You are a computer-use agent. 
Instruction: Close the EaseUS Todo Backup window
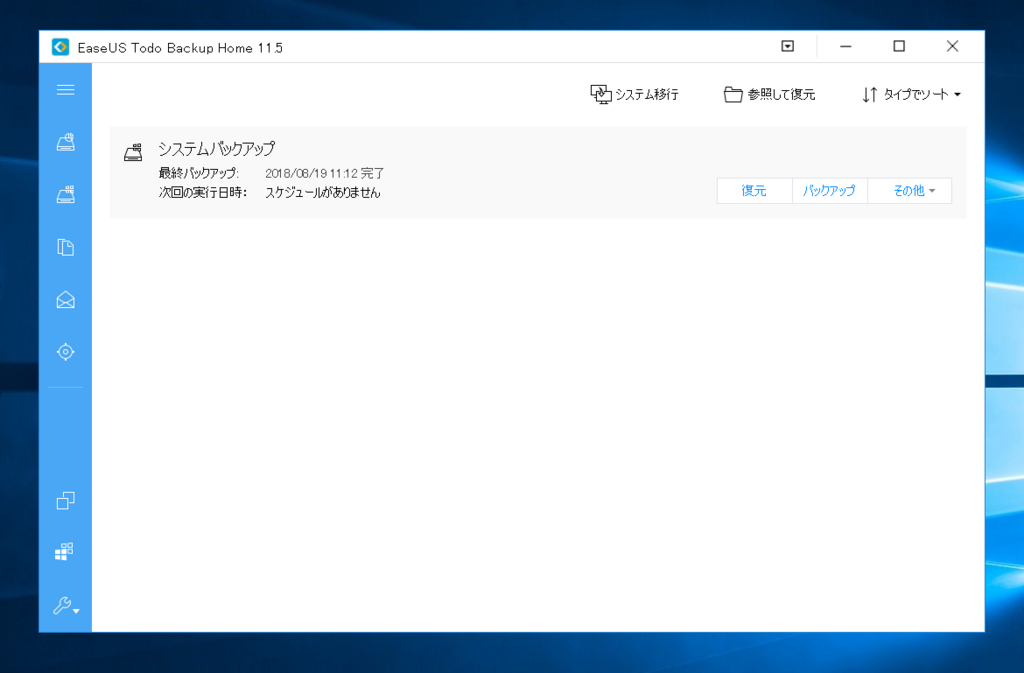point(953,46)
